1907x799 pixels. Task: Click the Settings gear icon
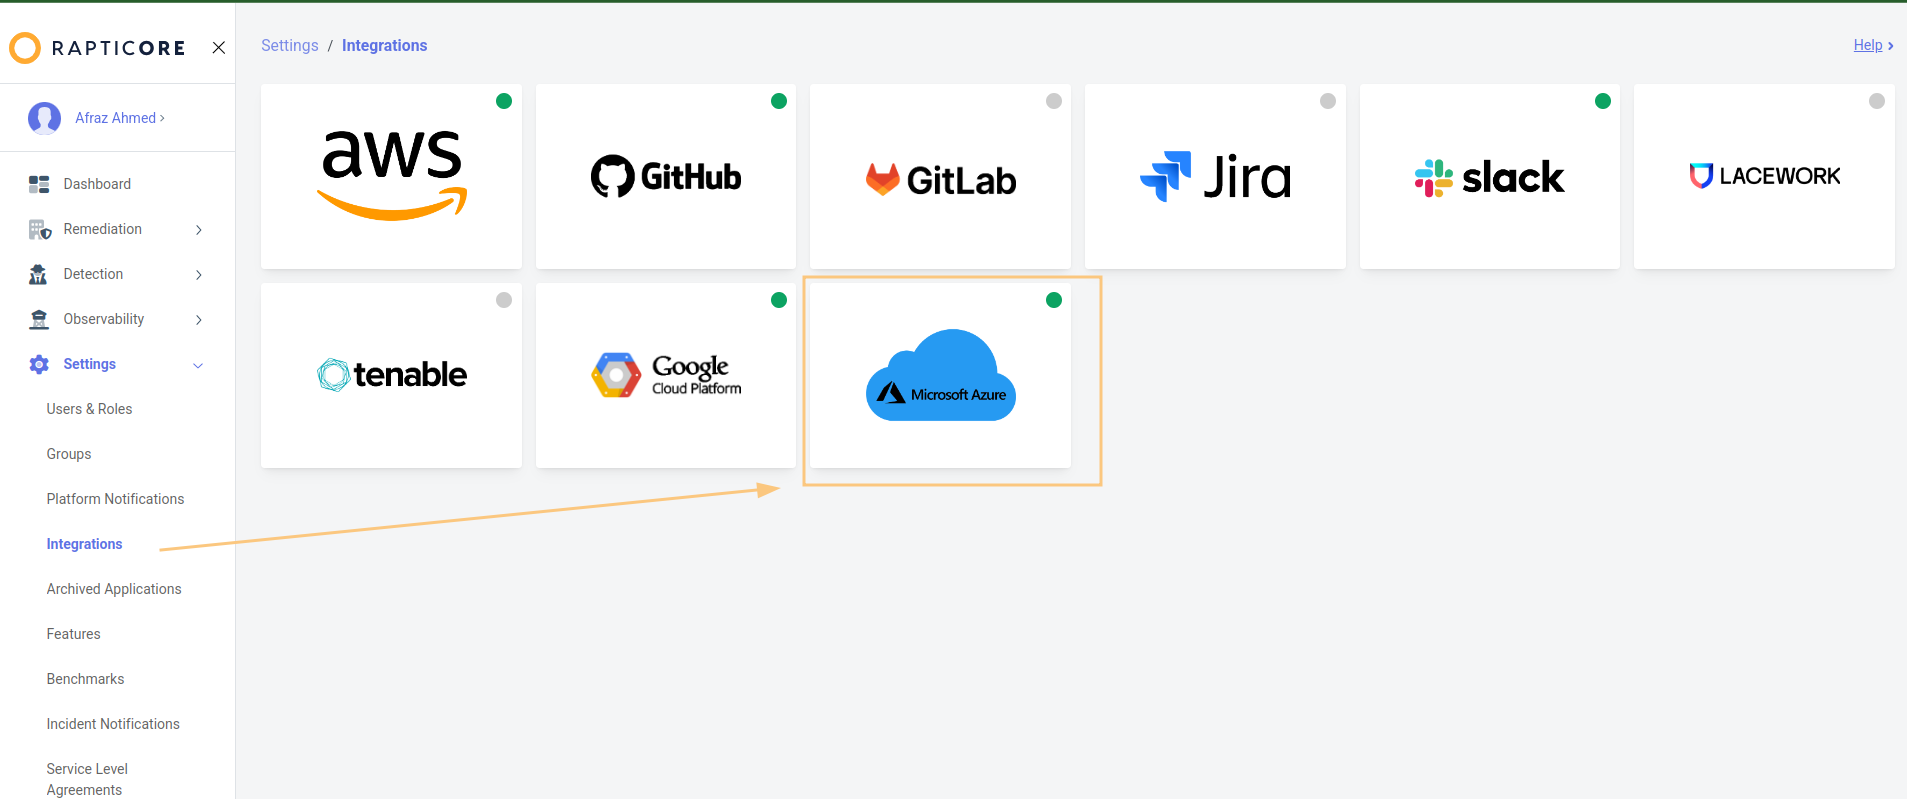pyautogui.click(x=39, y=364)
